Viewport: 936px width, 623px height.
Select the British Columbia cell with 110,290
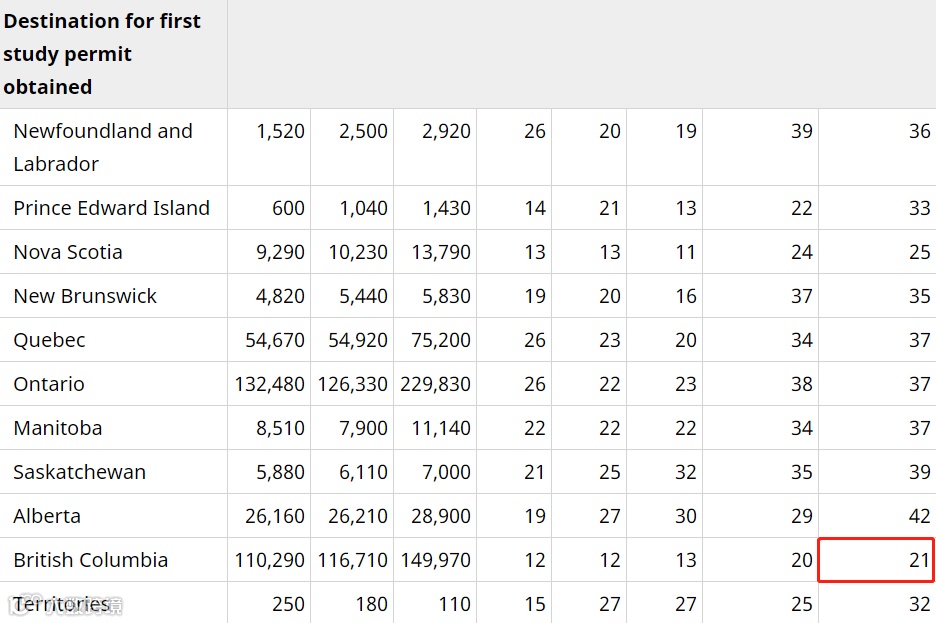click(x=269, y=560)
